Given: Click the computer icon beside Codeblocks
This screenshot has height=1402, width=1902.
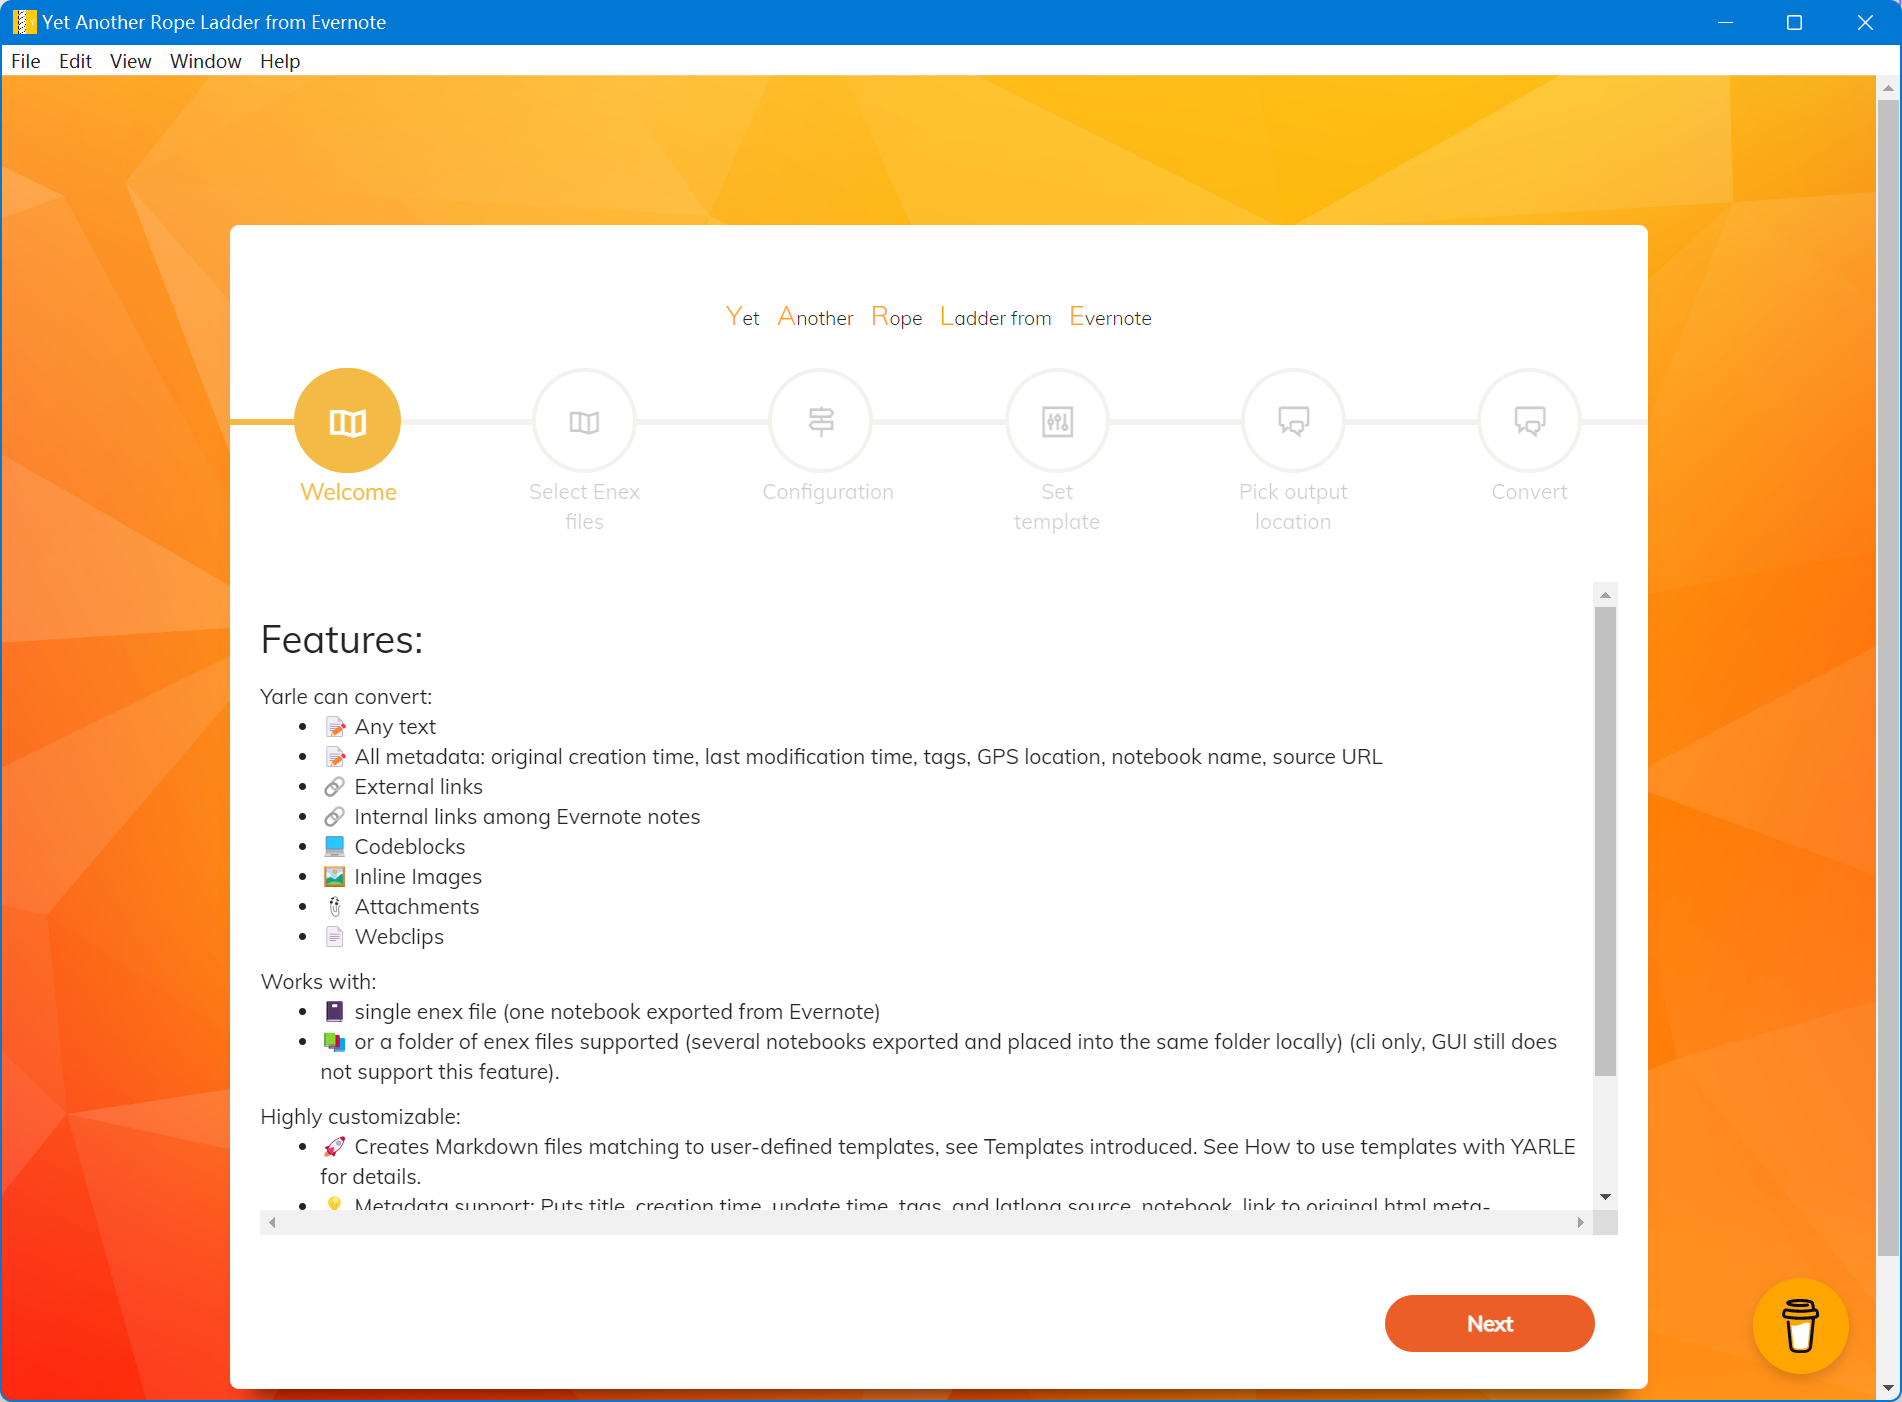Looking at the screenshot, I should (335, 847).
